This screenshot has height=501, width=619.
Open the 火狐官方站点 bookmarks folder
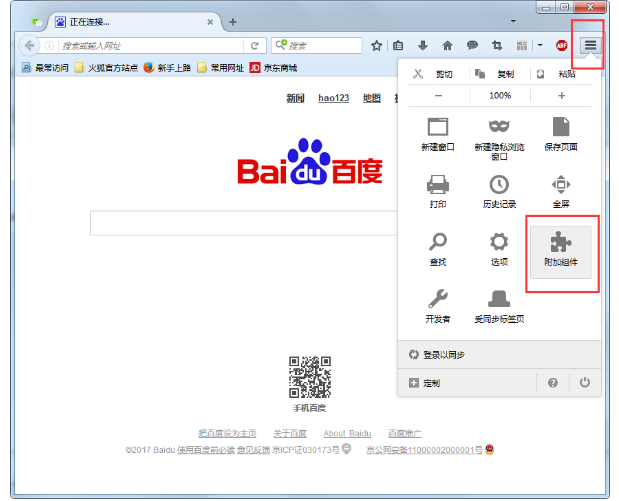(x=107, y=68)
